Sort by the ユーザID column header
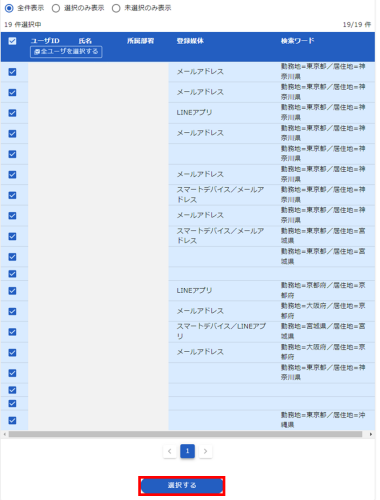Viewport: 380px width, 500px height. 45,41
